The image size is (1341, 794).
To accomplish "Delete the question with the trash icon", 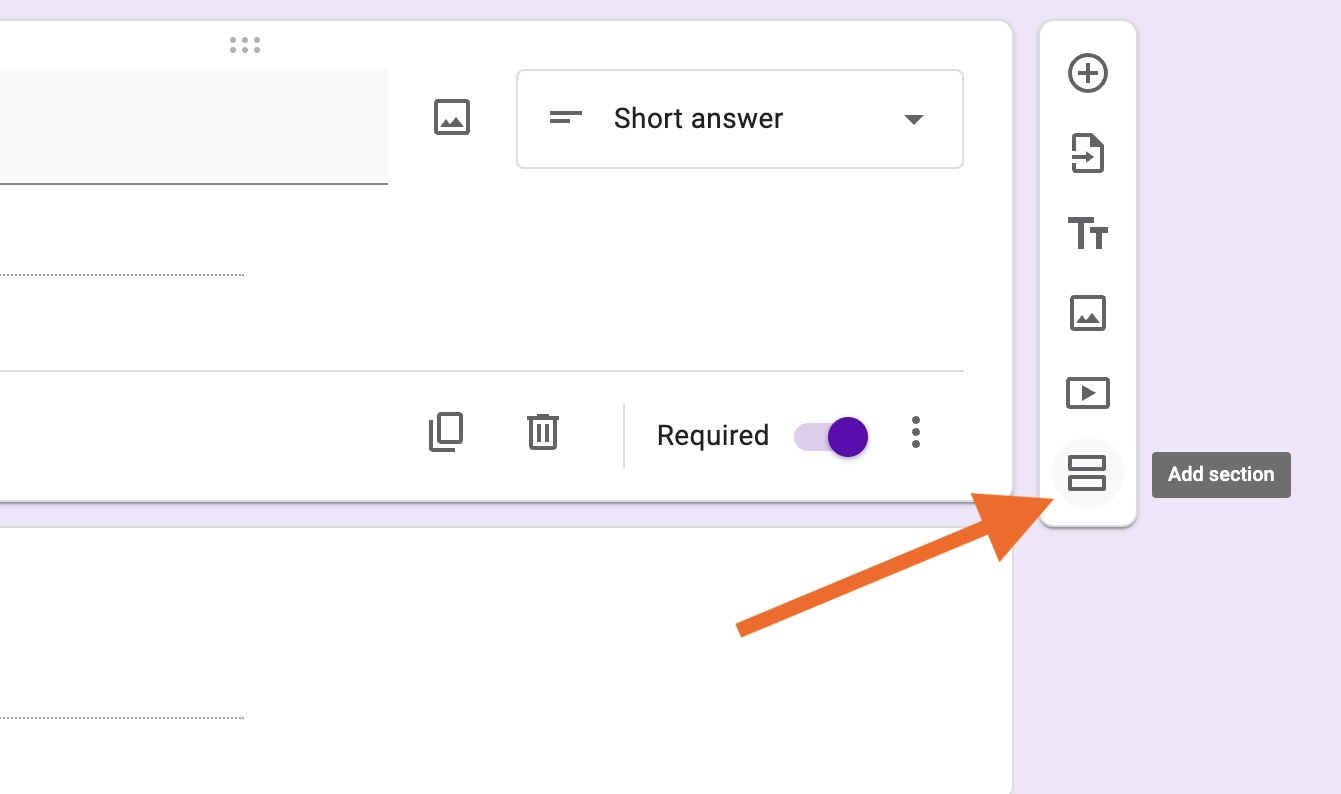I will 543,432.
